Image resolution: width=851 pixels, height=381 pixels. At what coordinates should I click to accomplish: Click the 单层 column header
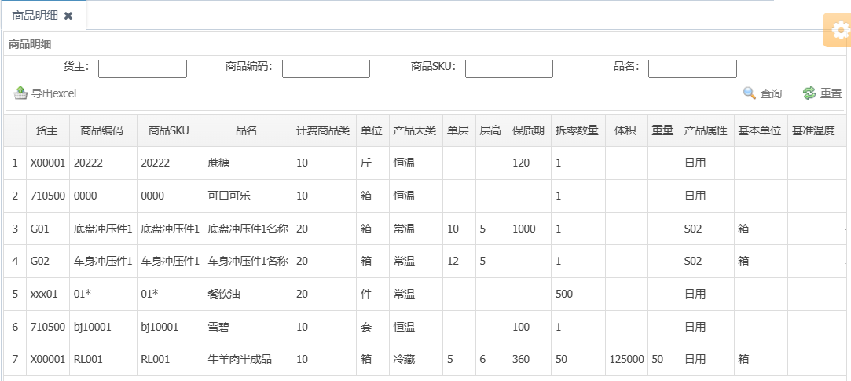(x=459, y=131)
